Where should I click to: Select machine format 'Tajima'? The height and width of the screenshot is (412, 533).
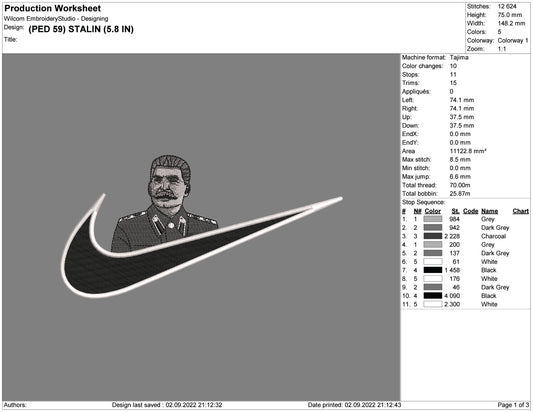[x=459, y=57]
